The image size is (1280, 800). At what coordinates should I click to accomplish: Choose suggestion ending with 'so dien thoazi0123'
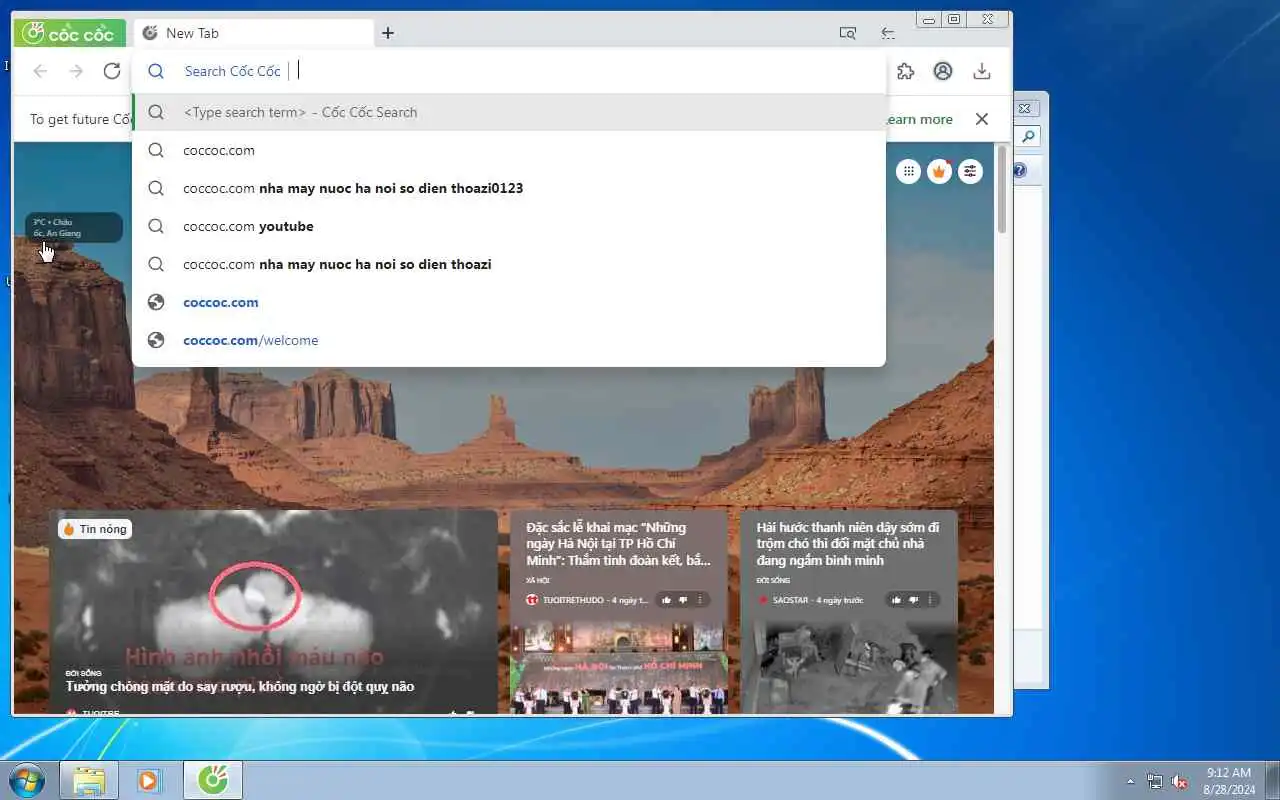(509, 188)
